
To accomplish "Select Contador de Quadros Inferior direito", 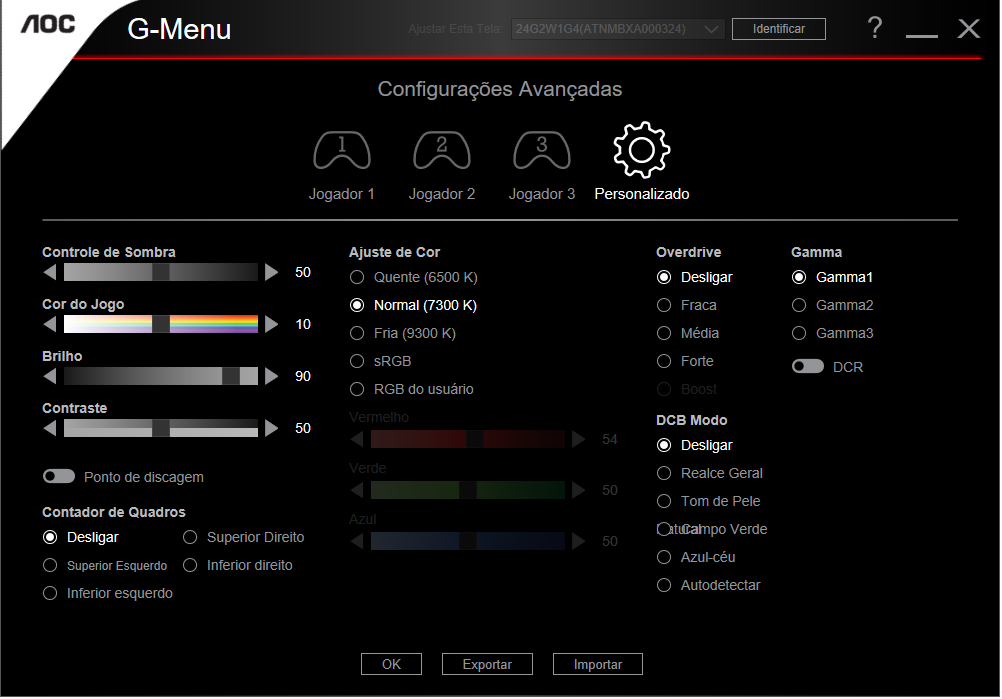I will pos(238,565).
